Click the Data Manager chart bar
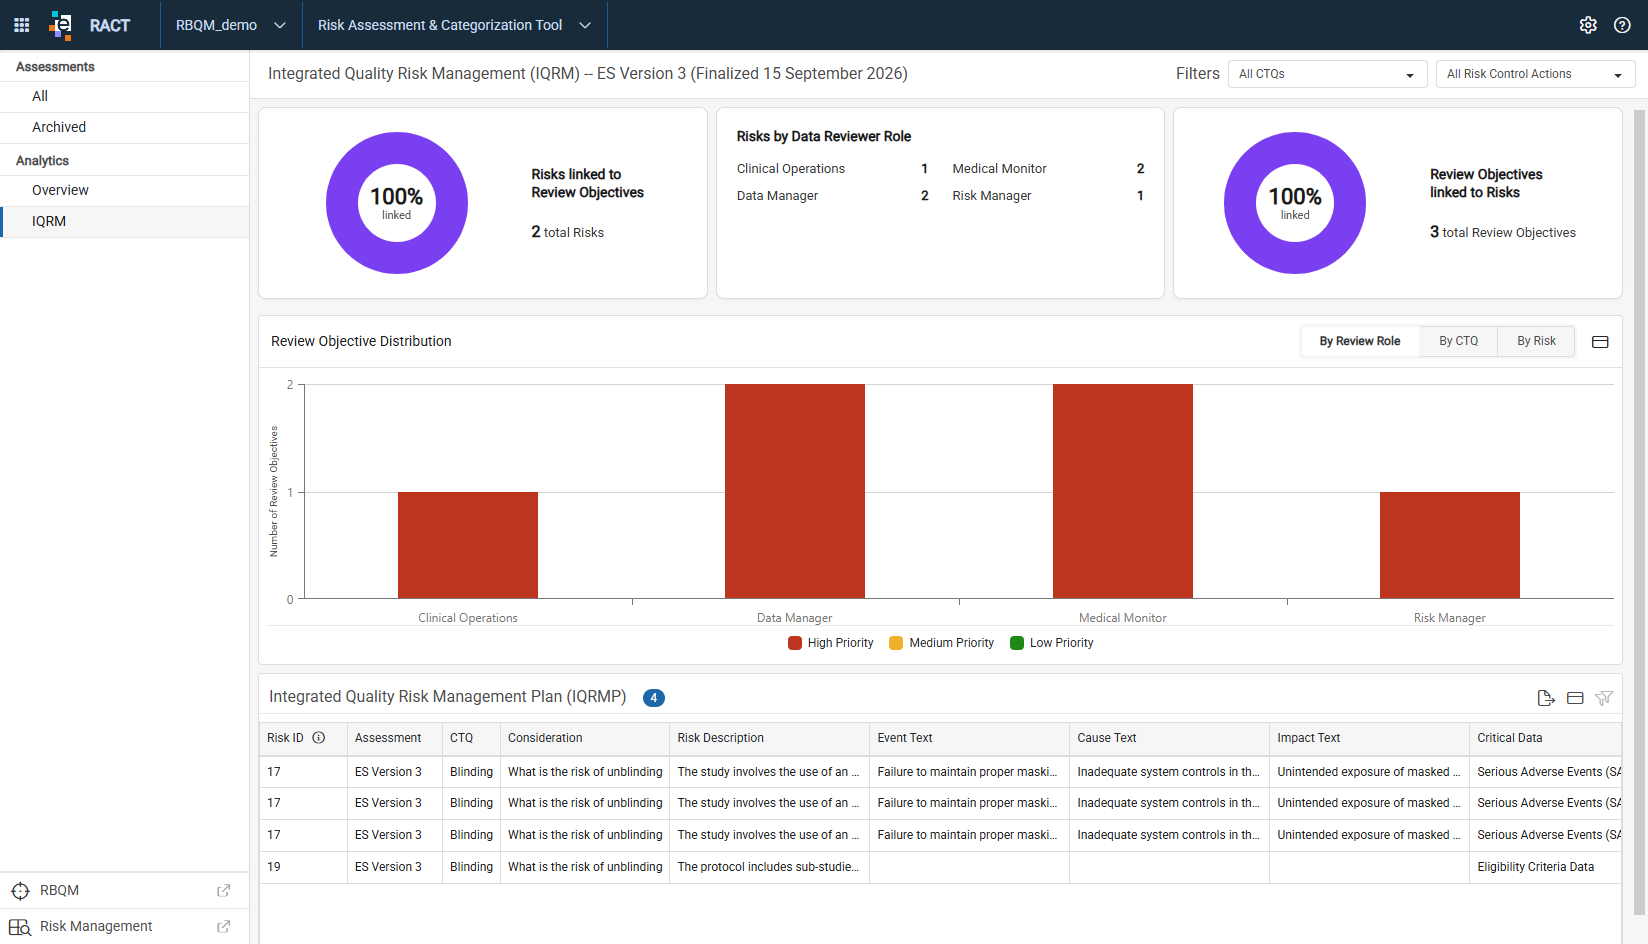This screenshot has height=944, width=1648. pyautogui.click(x=795, y=491)
